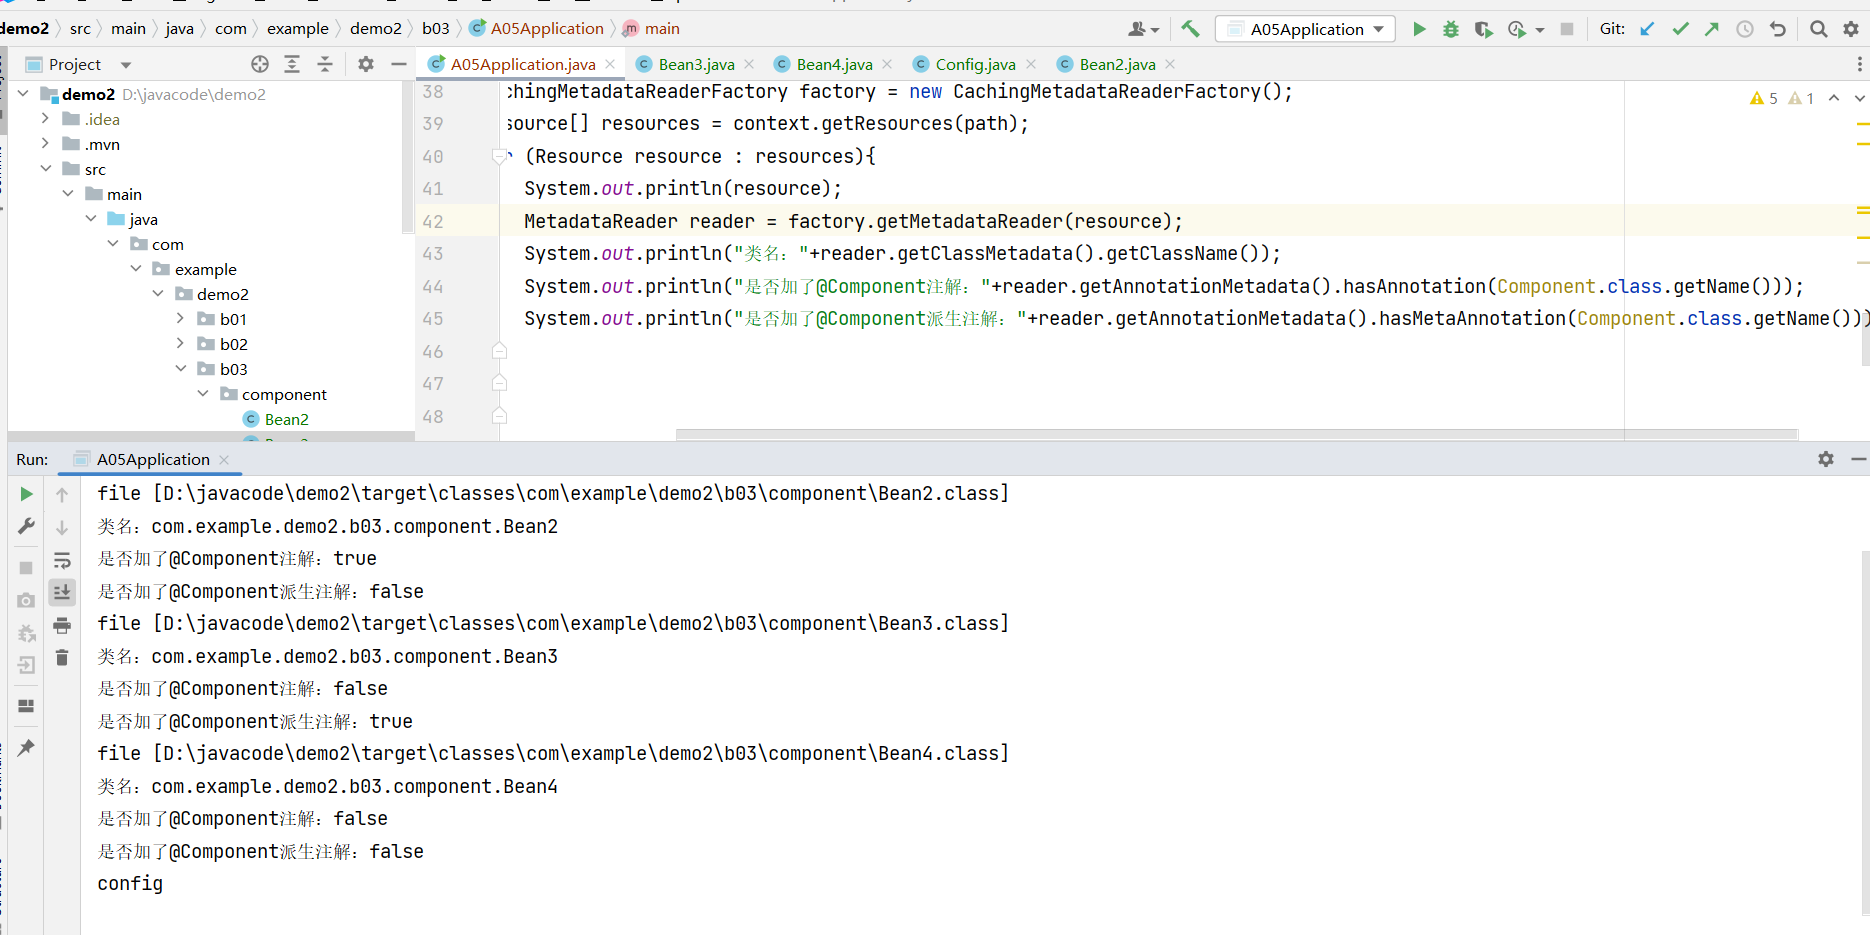Run with coverage icon in the toolbar
The image size is (1870, 935).
point(1483,29)
